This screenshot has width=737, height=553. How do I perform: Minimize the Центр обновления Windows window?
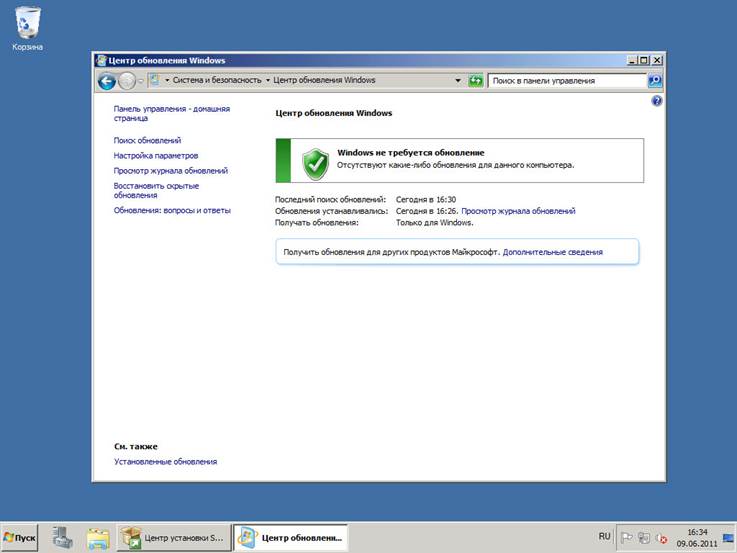click(x=632, y=60)
